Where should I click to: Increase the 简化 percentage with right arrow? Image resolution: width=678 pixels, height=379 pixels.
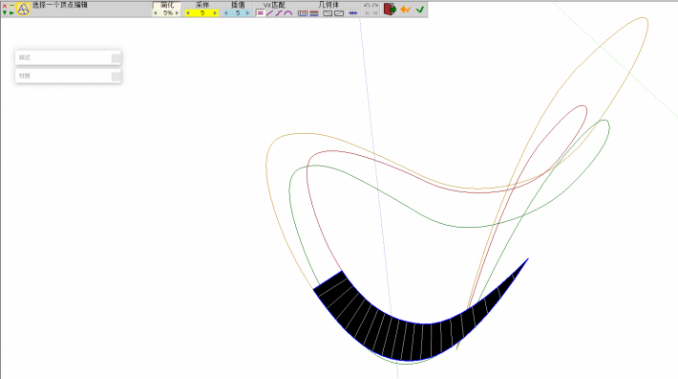point(177,13)
